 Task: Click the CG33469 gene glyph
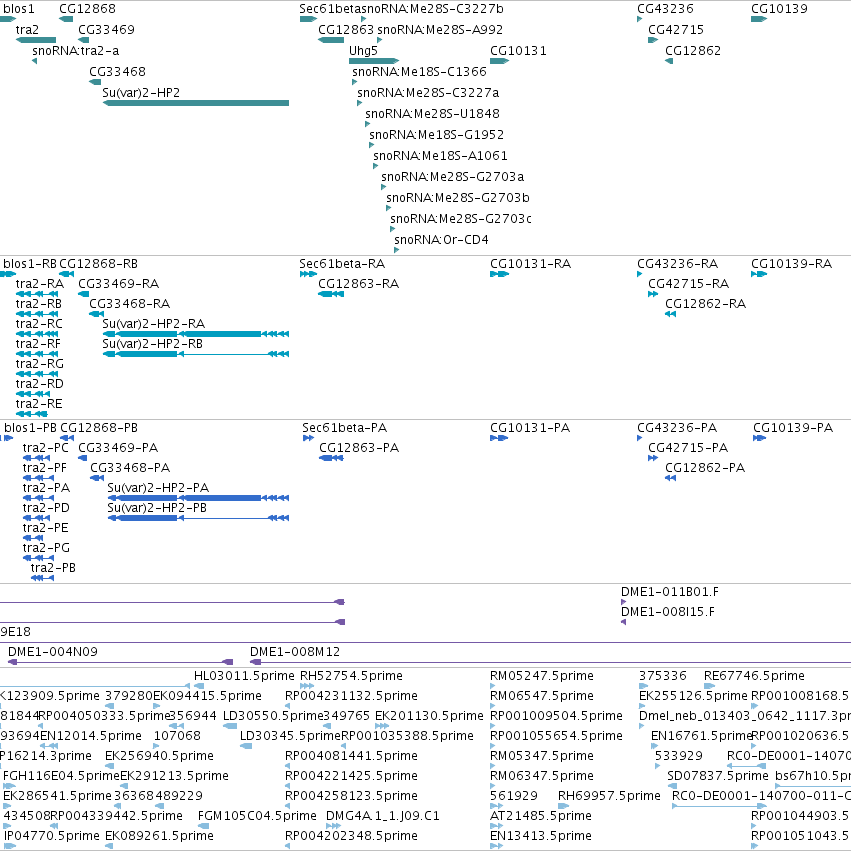[84, 40]
